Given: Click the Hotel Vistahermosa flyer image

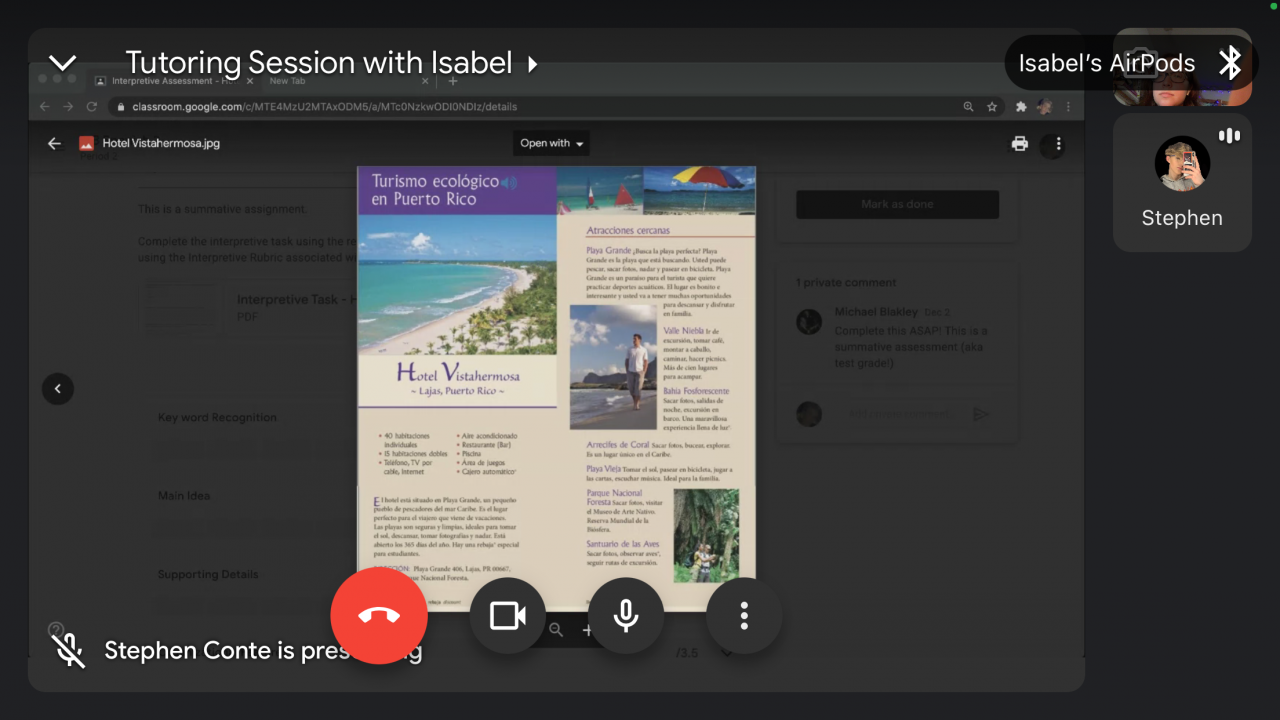Looking at the screenshot, I should tap(557, 388).
